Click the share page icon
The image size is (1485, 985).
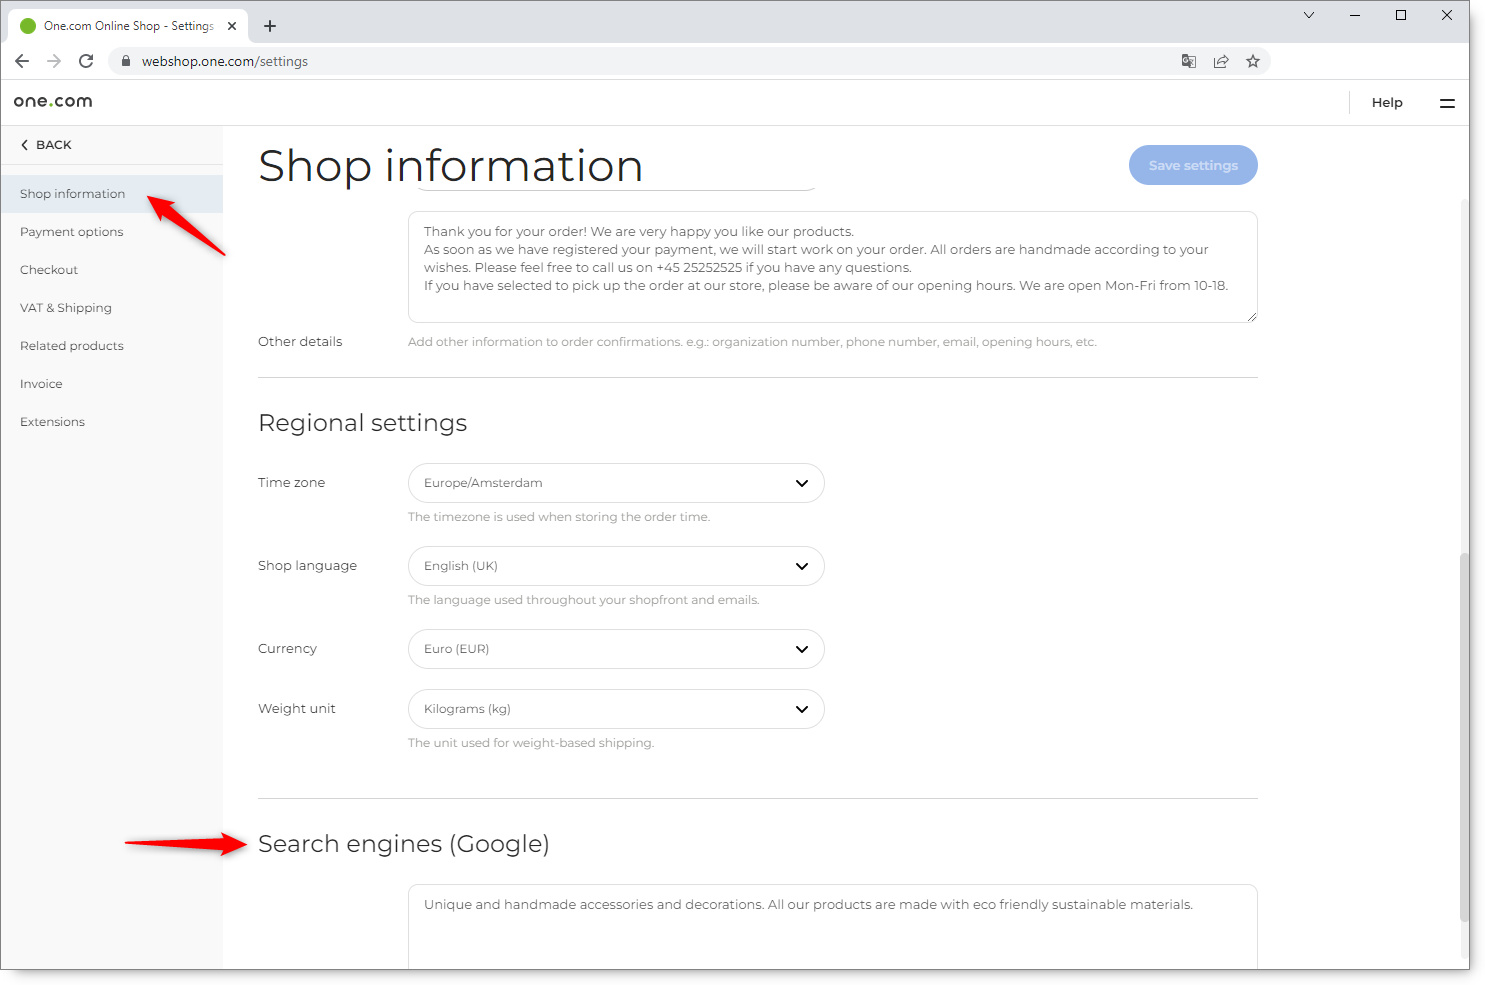1221,61
